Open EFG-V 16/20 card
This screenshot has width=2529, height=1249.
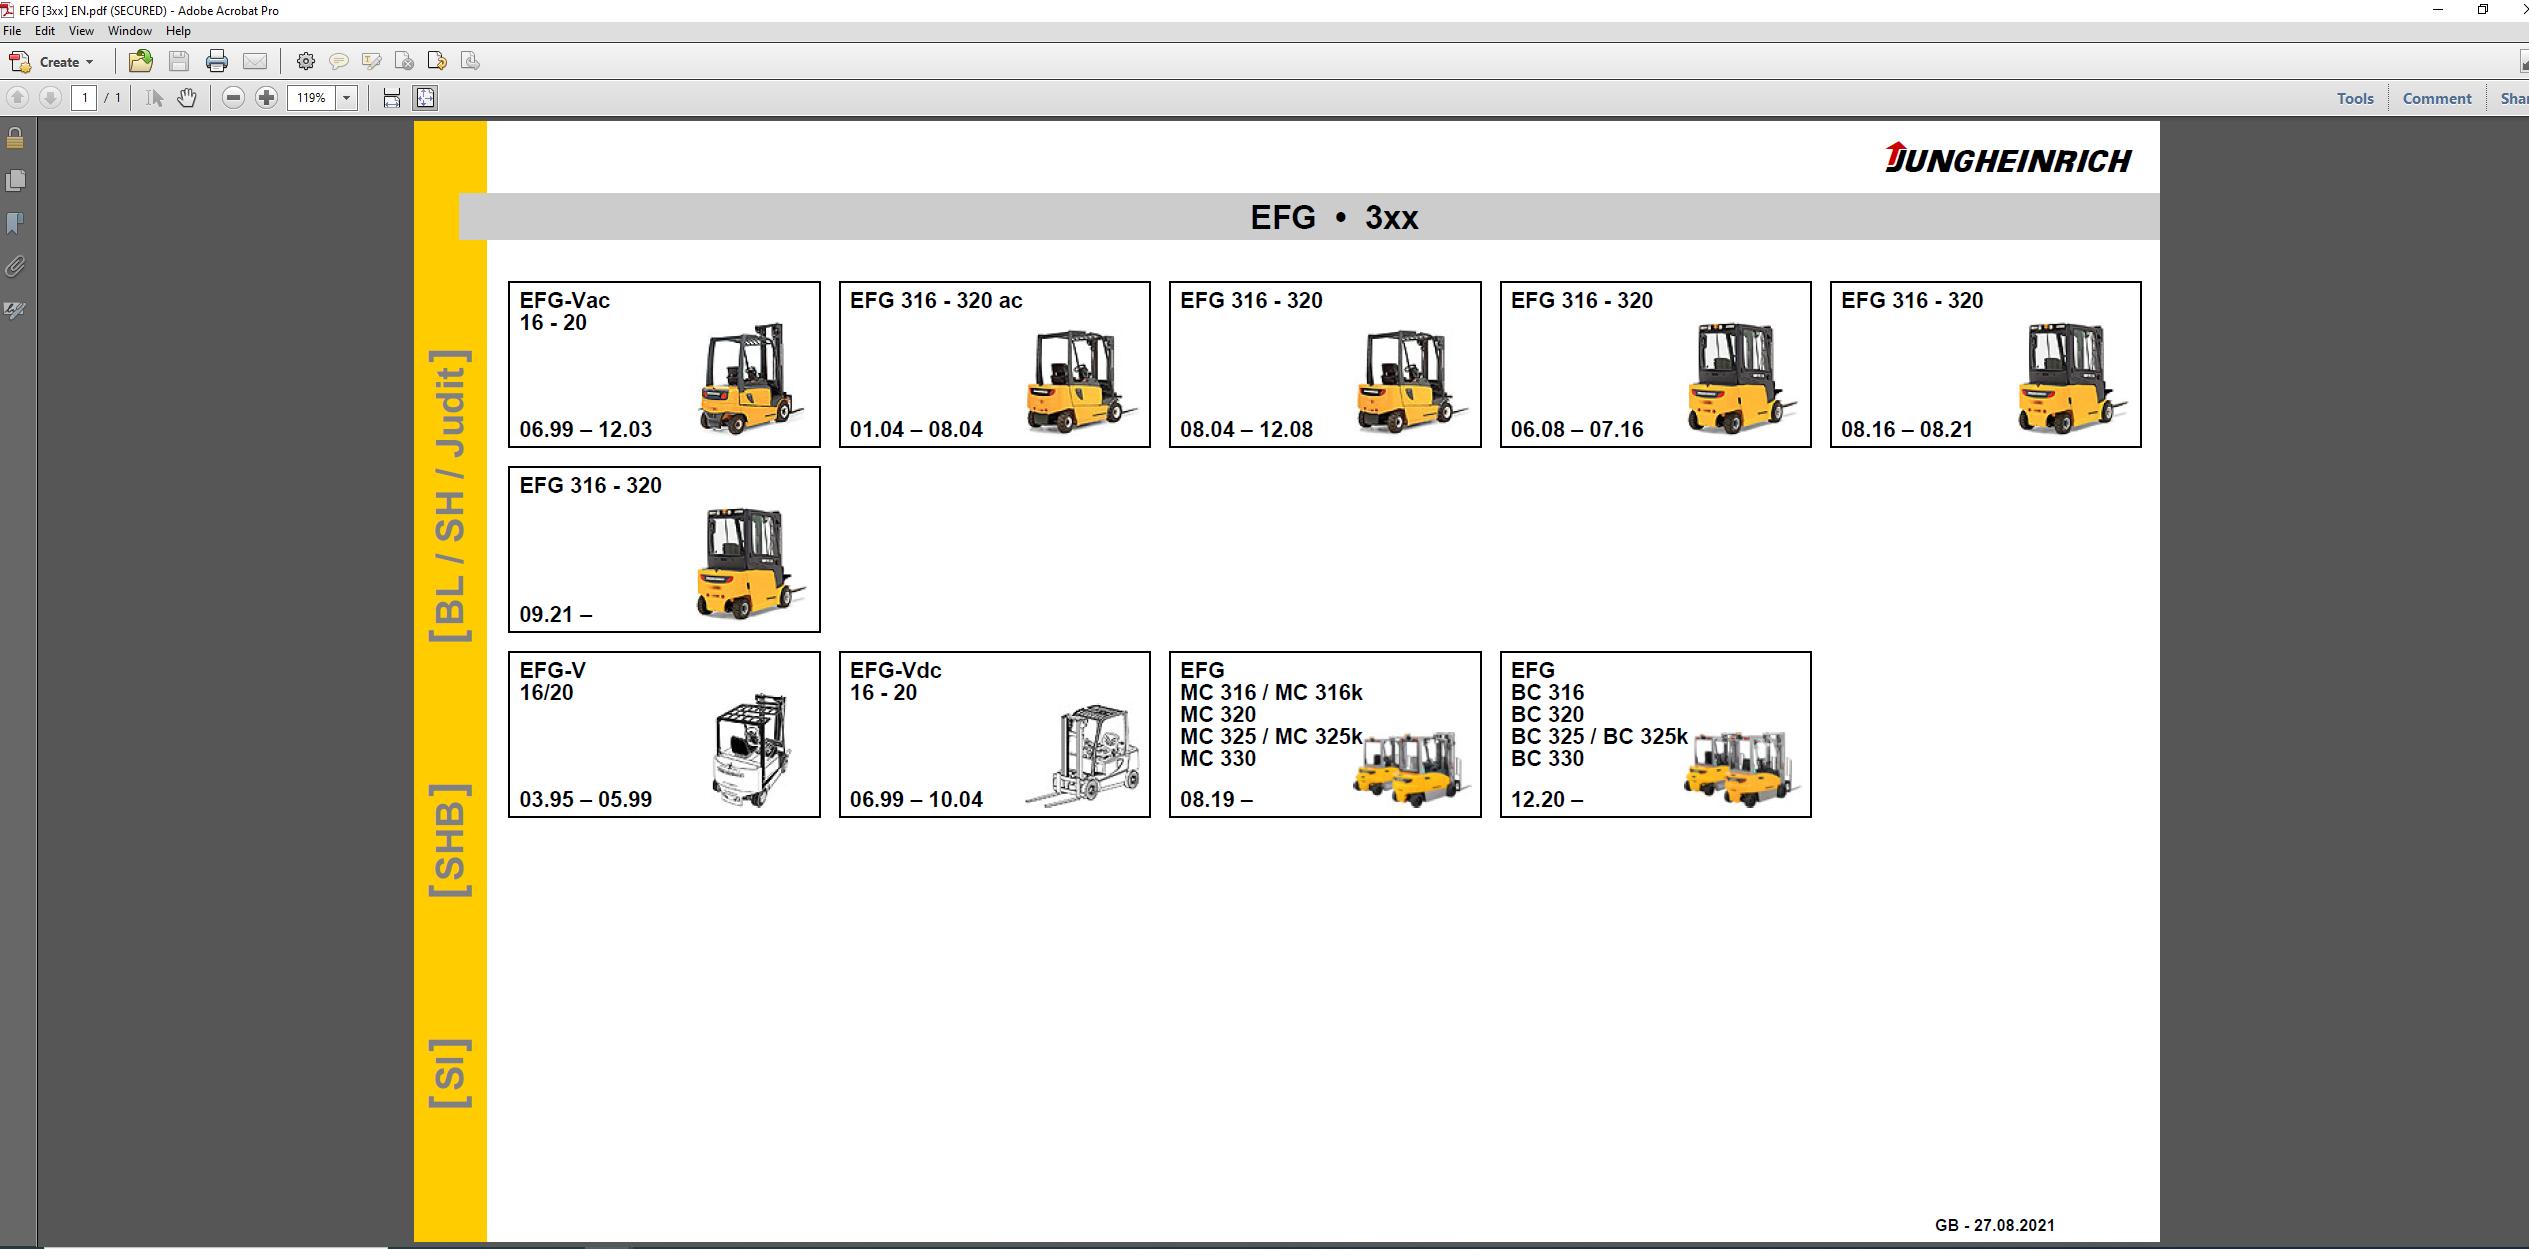pyautogui.click(x=664, y=734)
